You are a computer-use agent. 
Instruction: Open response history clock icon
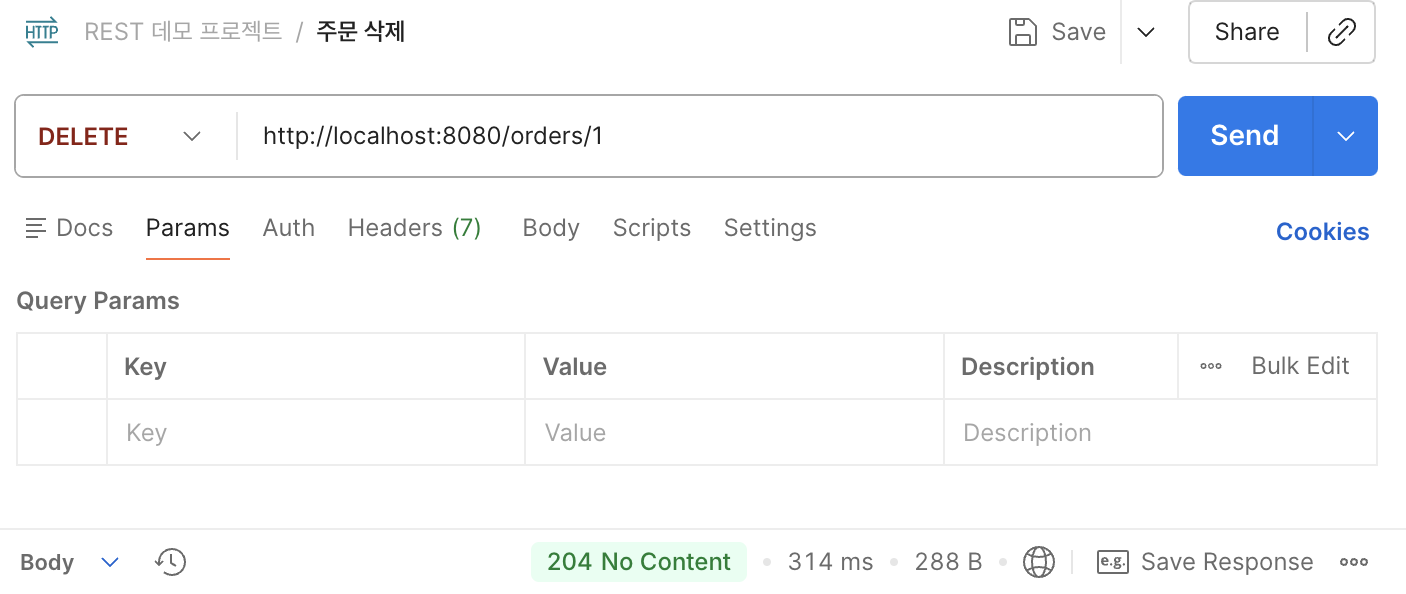tap(171, 562)
